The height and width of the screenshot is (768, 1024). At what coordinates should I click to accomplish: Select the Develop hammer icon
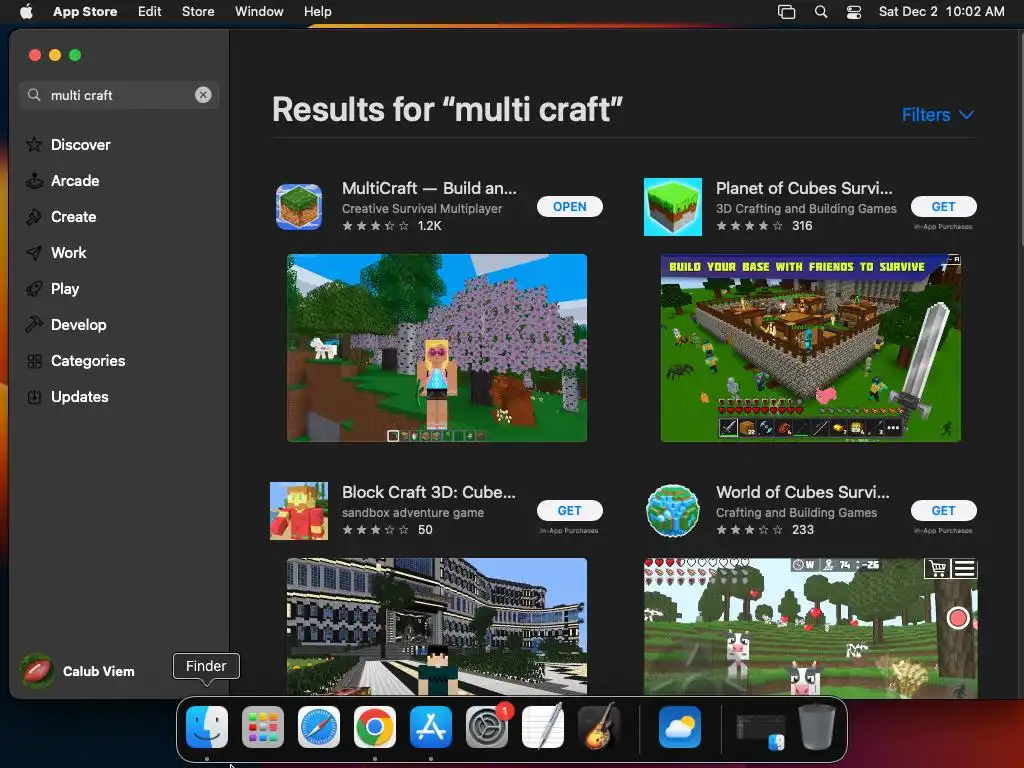click(x=34, y=325)
